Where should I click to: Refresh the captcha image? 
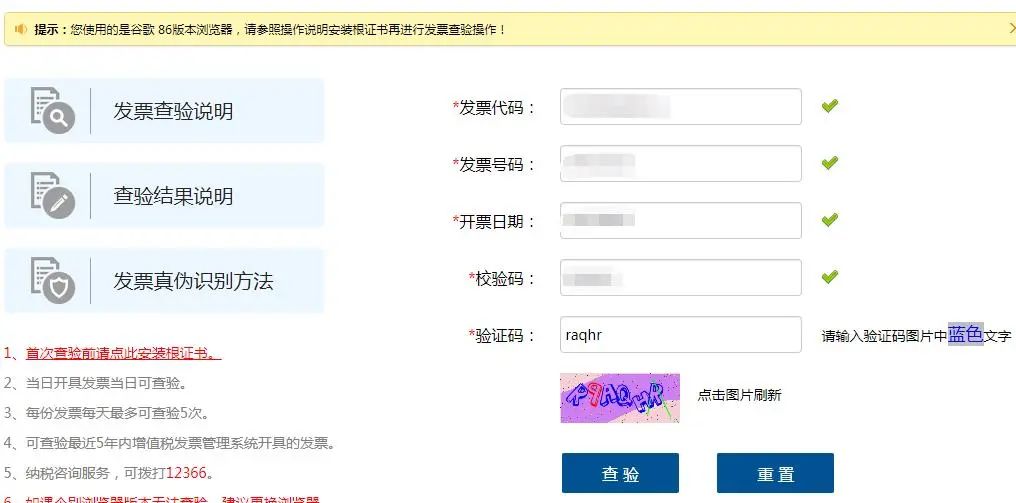[620, 398]
